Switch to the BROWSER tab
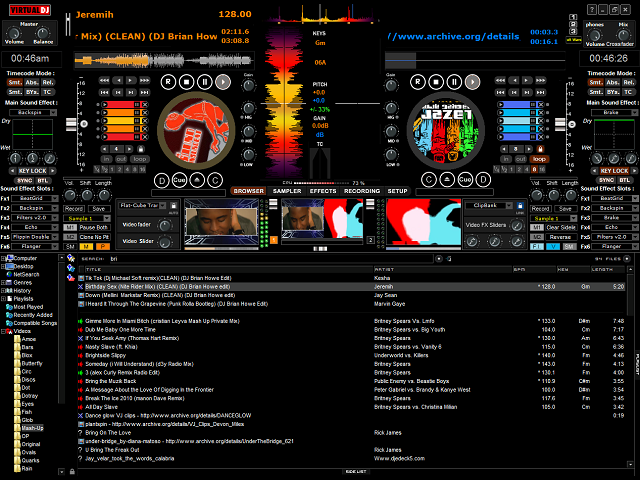Viewport: 640px width, 480px height. click(249, 191)
